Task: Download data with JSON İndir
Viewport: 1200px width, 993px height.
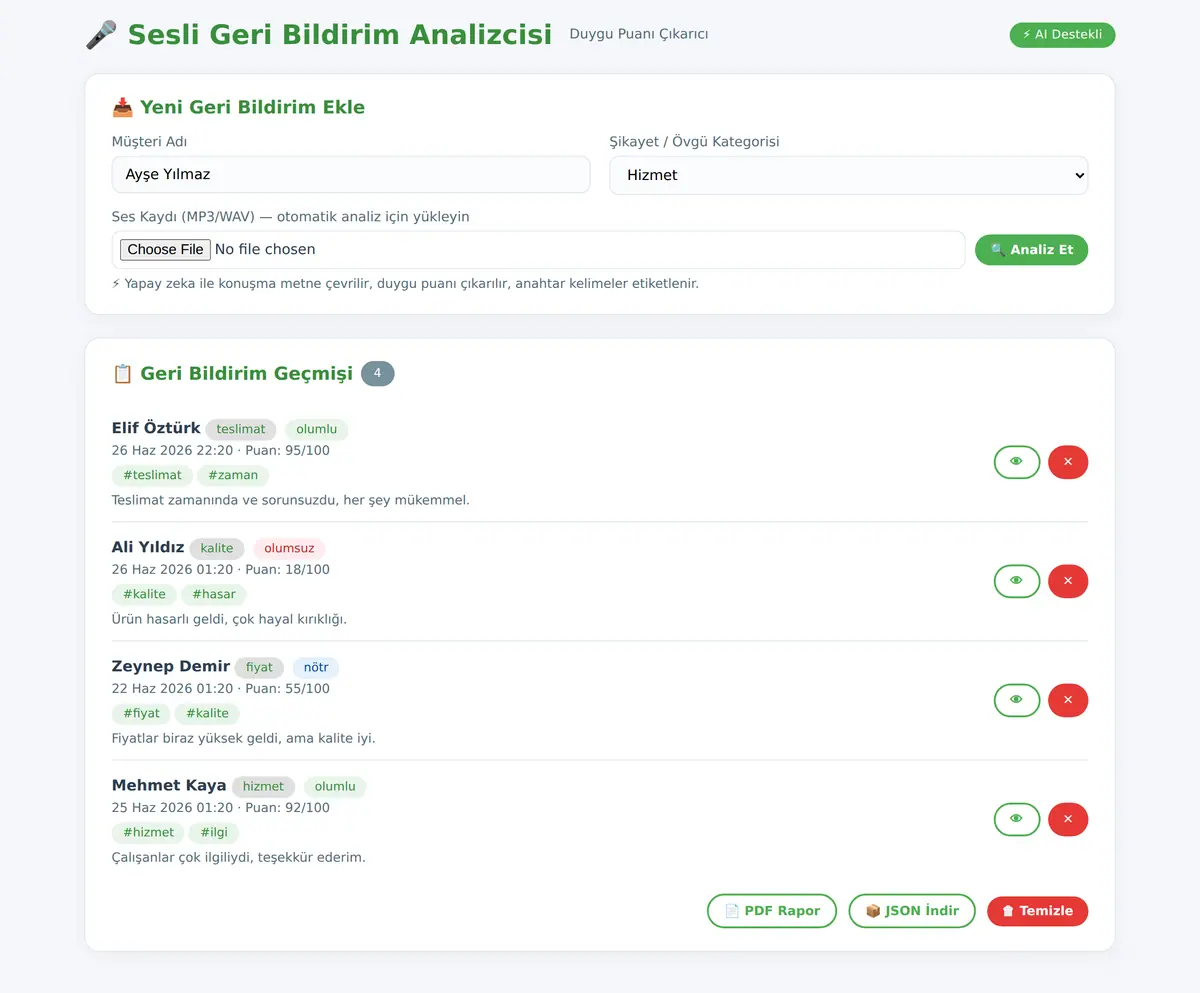Action: click(x=912, y=911)
